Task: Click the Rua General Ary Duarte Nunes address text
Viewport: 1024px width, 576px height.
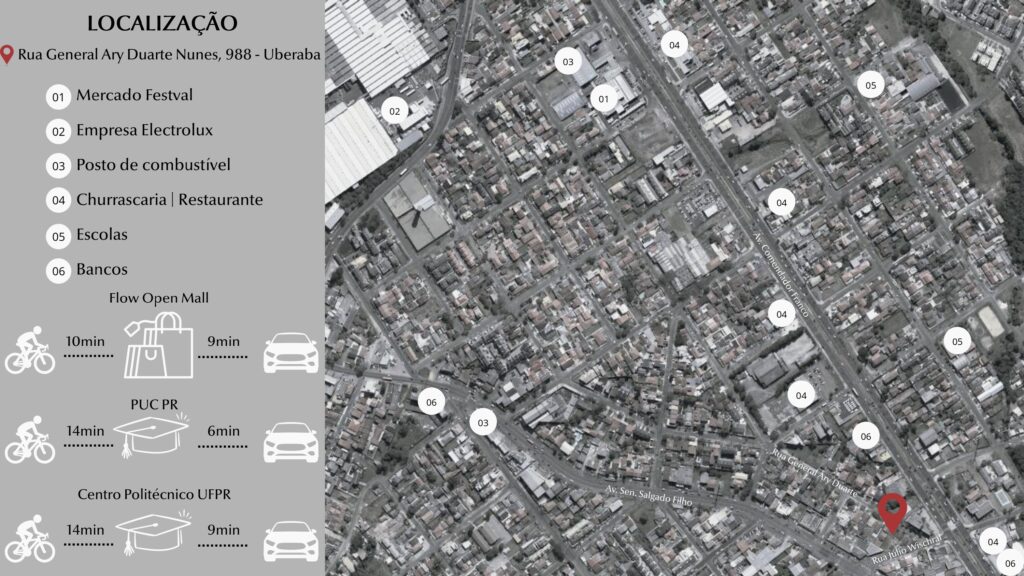Action: pyautogui.click(x=169, y=55)
